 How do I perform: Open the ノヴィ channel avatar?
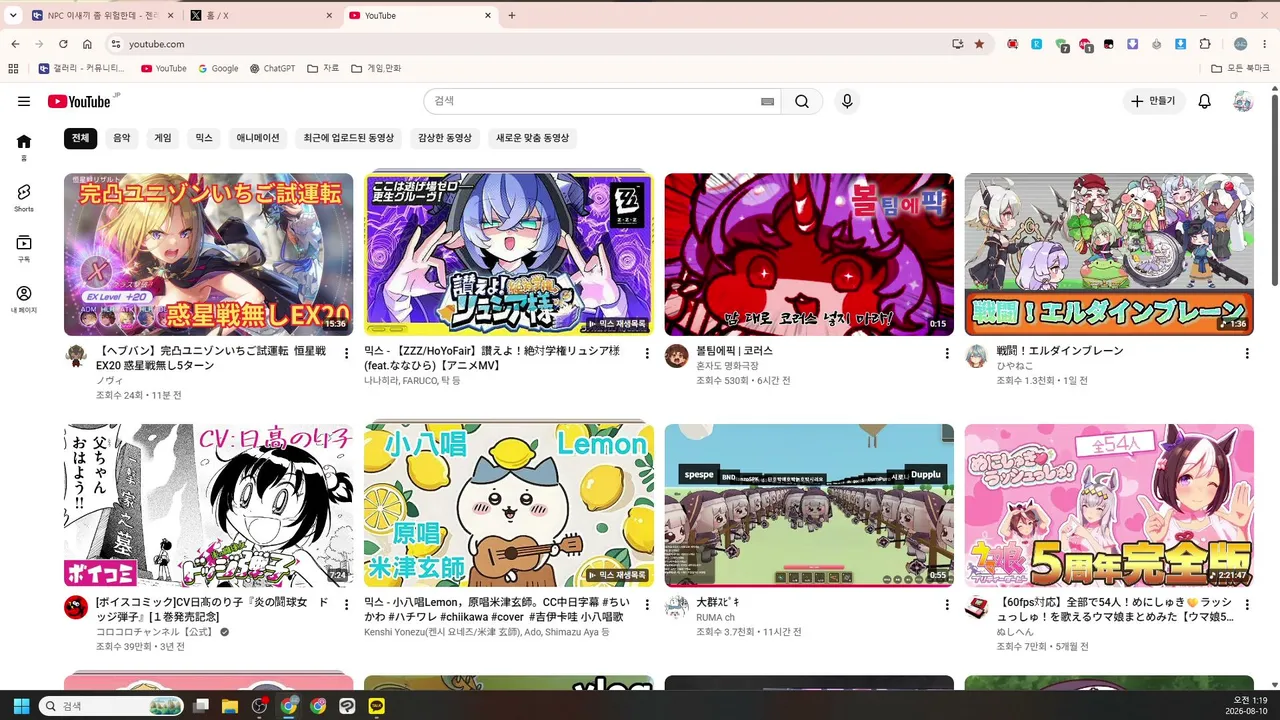[x=76, y=356]
